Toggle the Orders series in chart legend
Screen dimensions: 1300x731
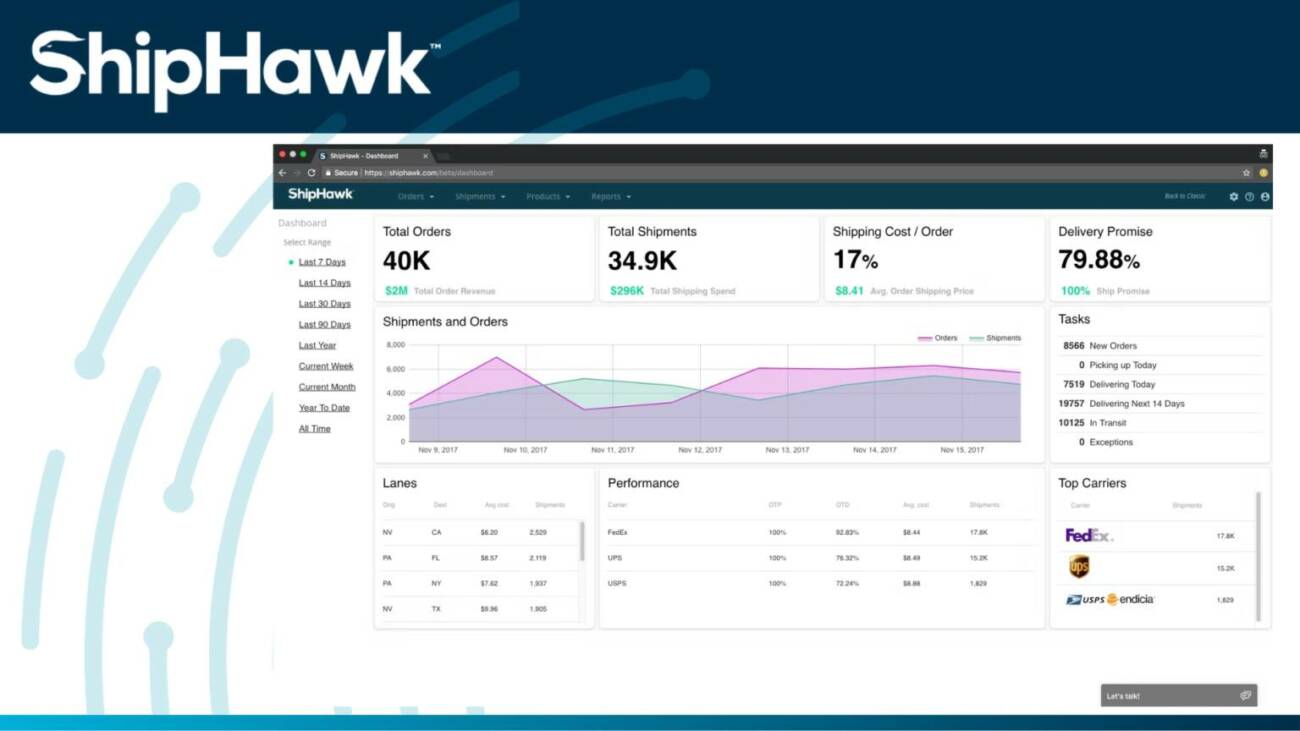(938, 338)
